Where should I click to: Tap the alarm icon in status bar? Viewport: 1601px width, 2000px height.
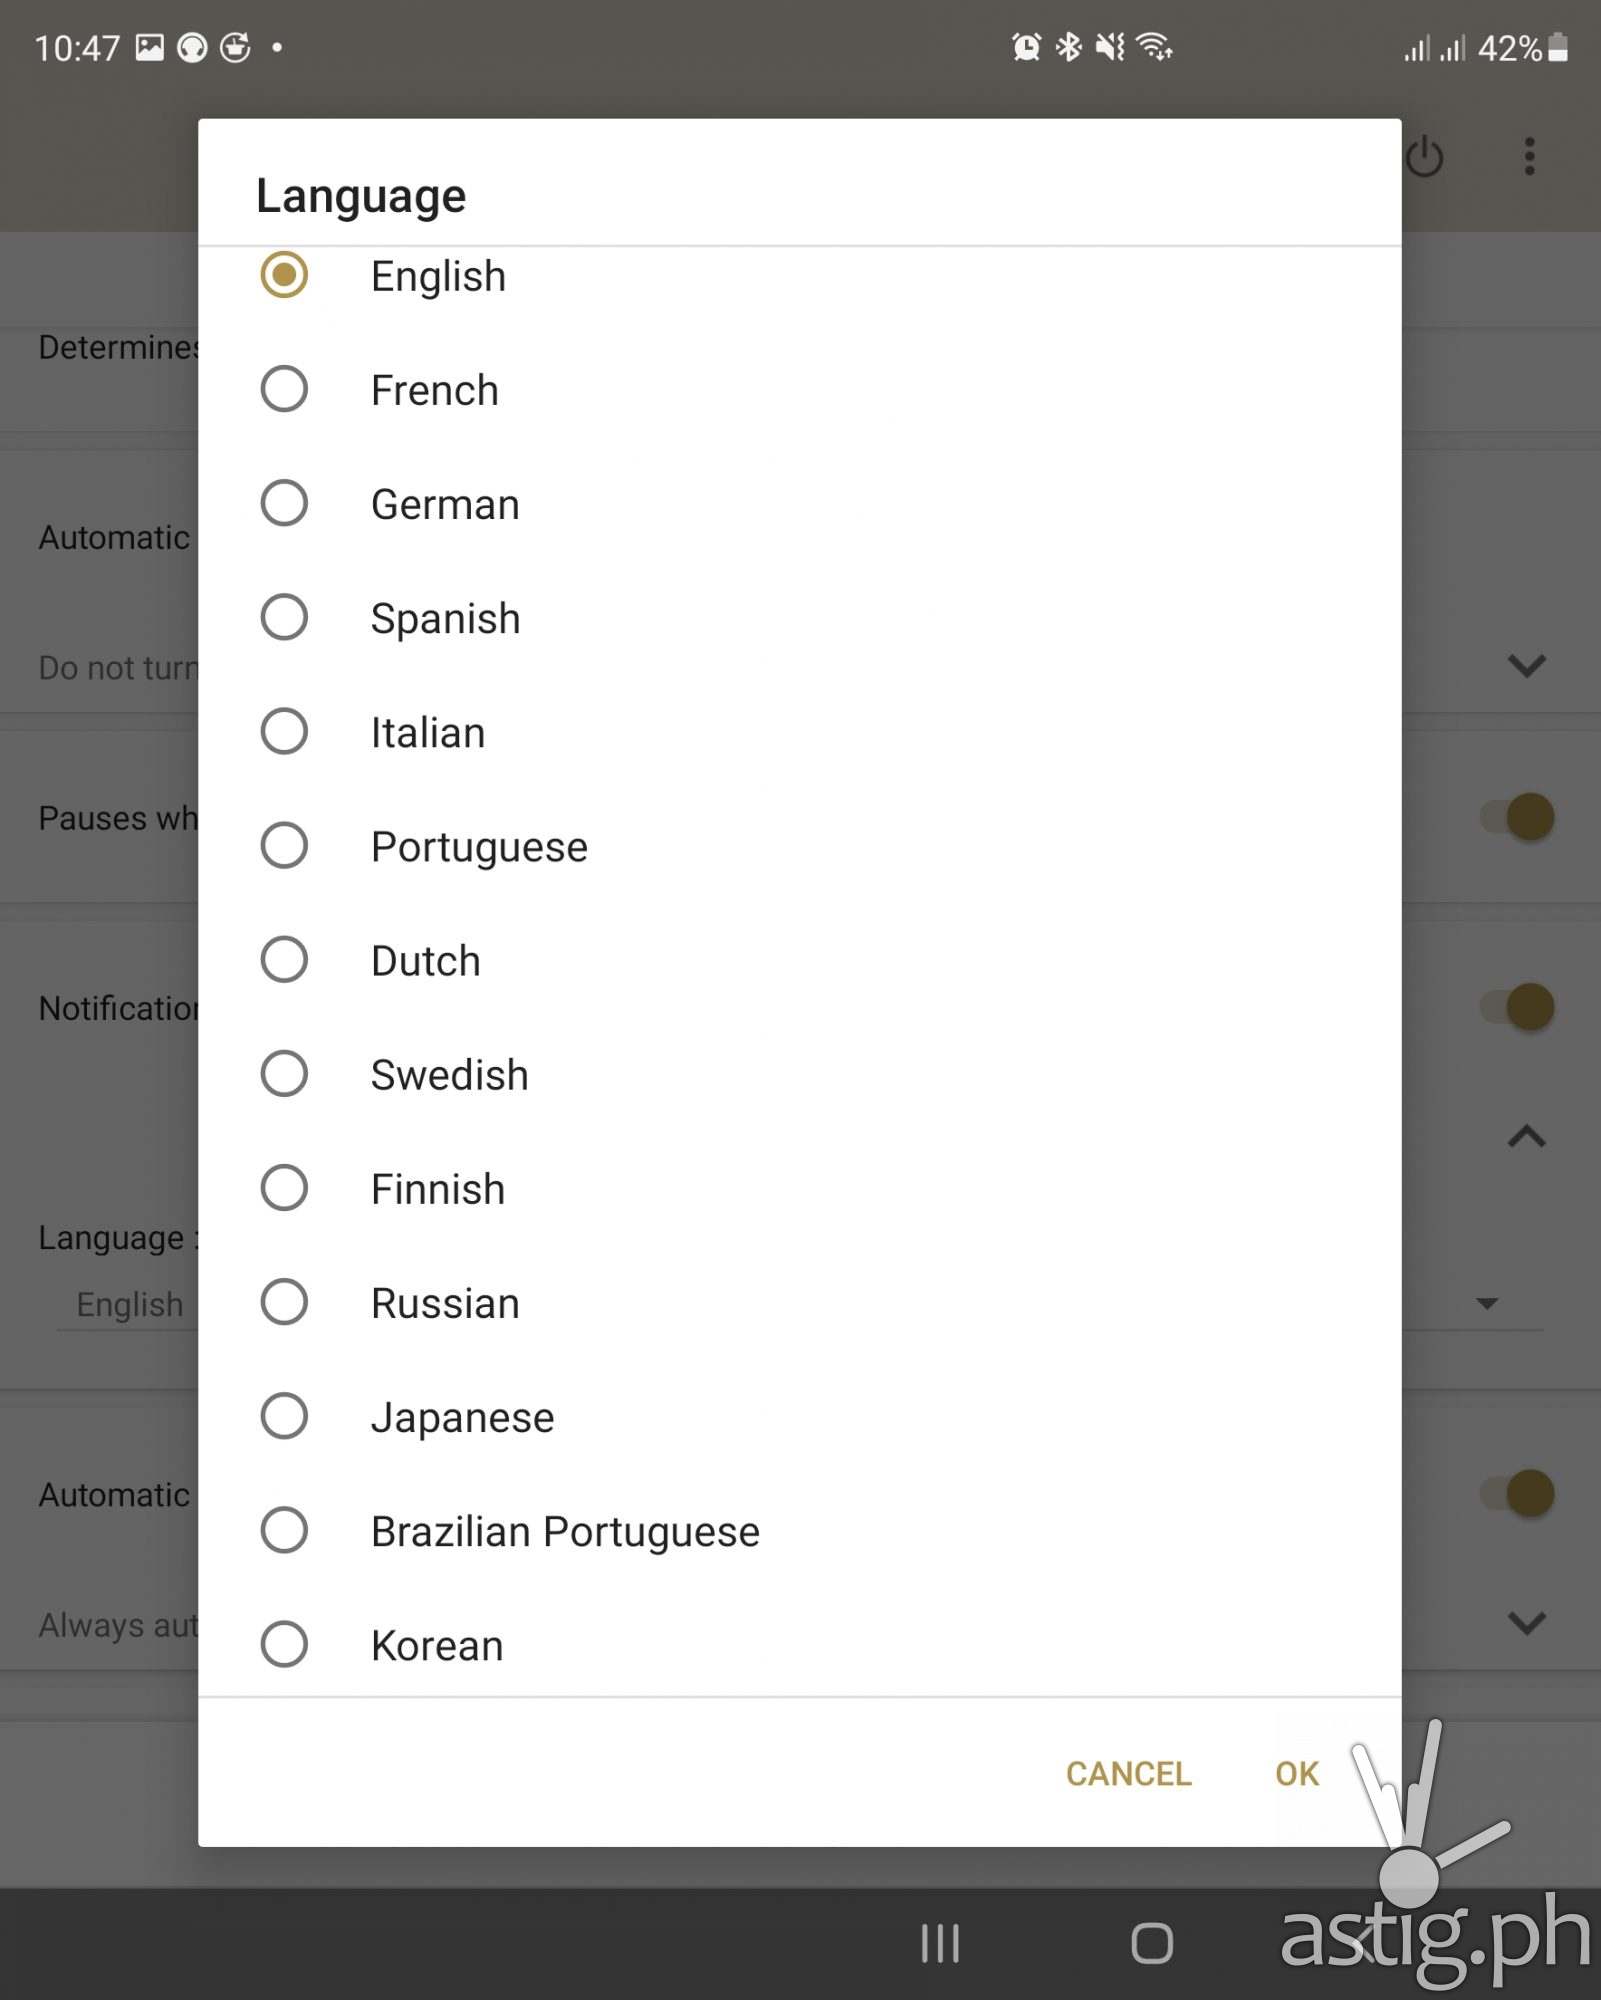click(x=1026, y=47)
